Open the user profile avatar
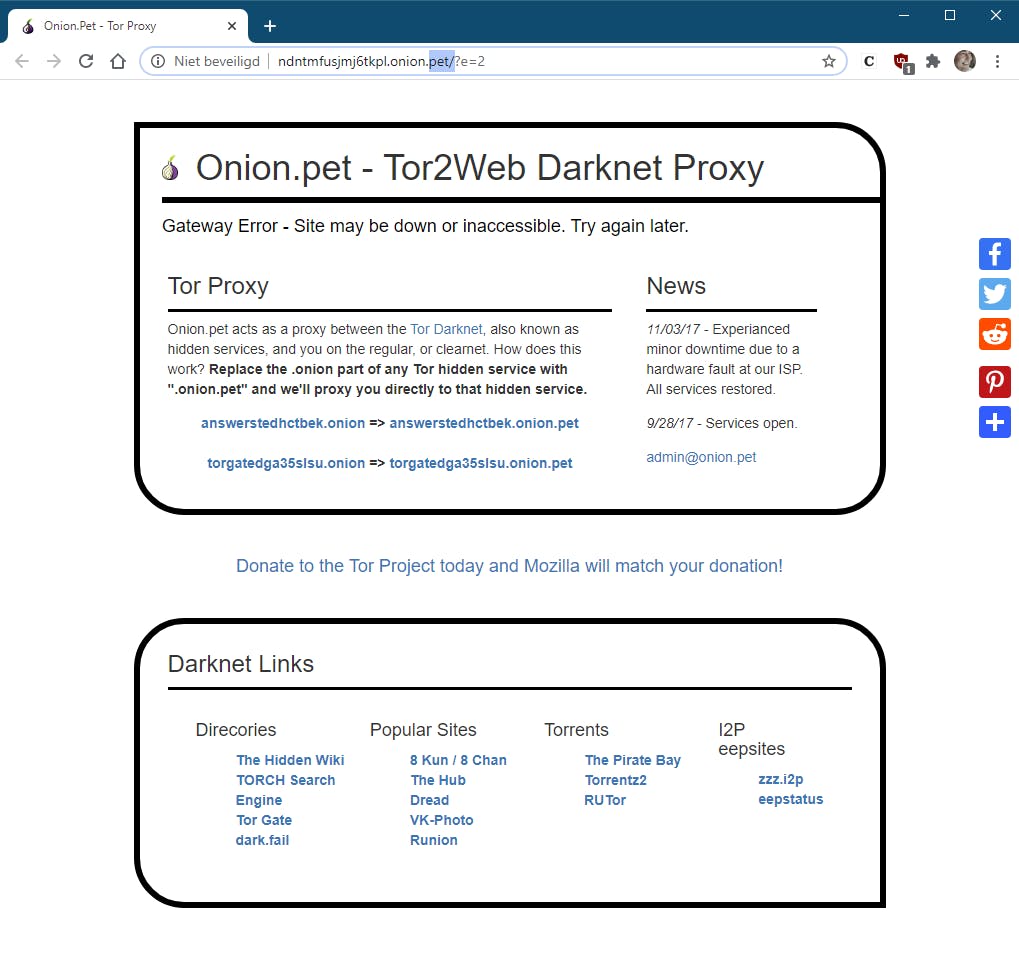Screen dimensions: 1019x968 965,61
